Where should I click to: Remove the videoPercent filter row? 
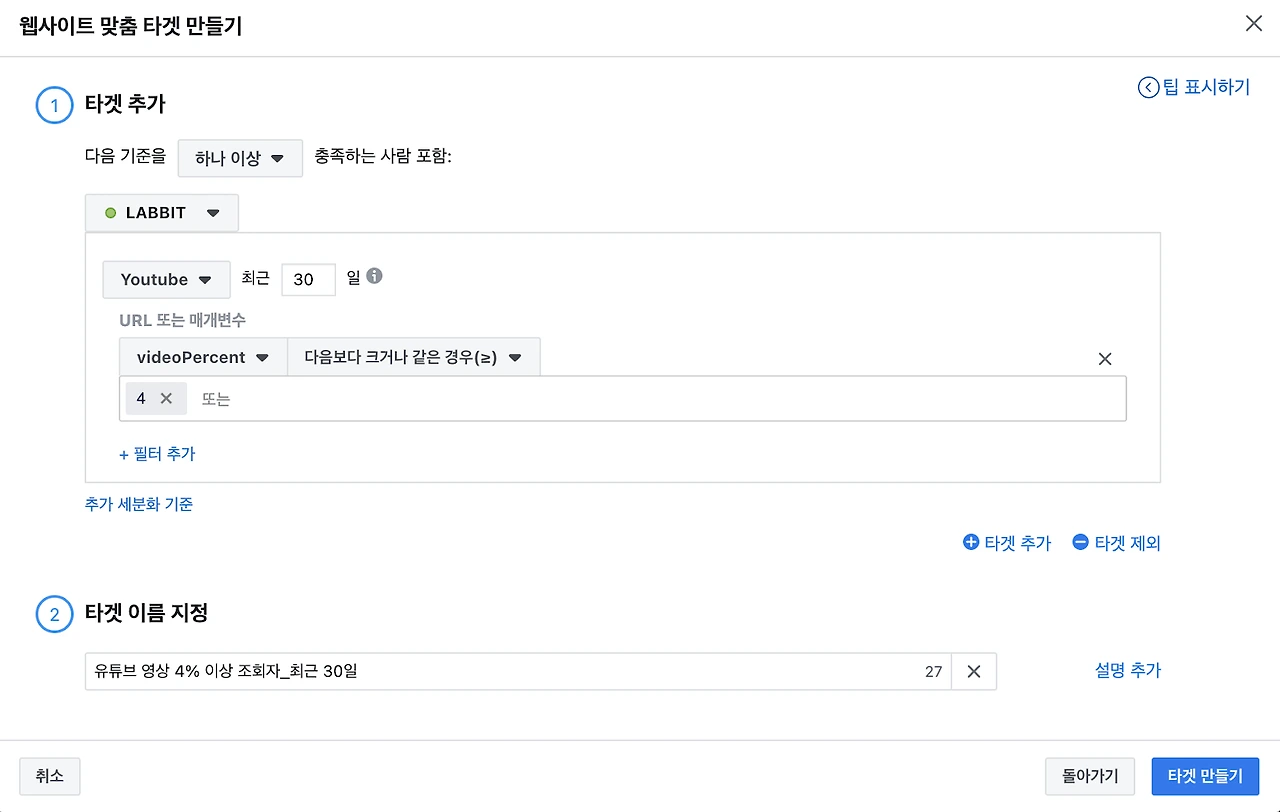1105,359
